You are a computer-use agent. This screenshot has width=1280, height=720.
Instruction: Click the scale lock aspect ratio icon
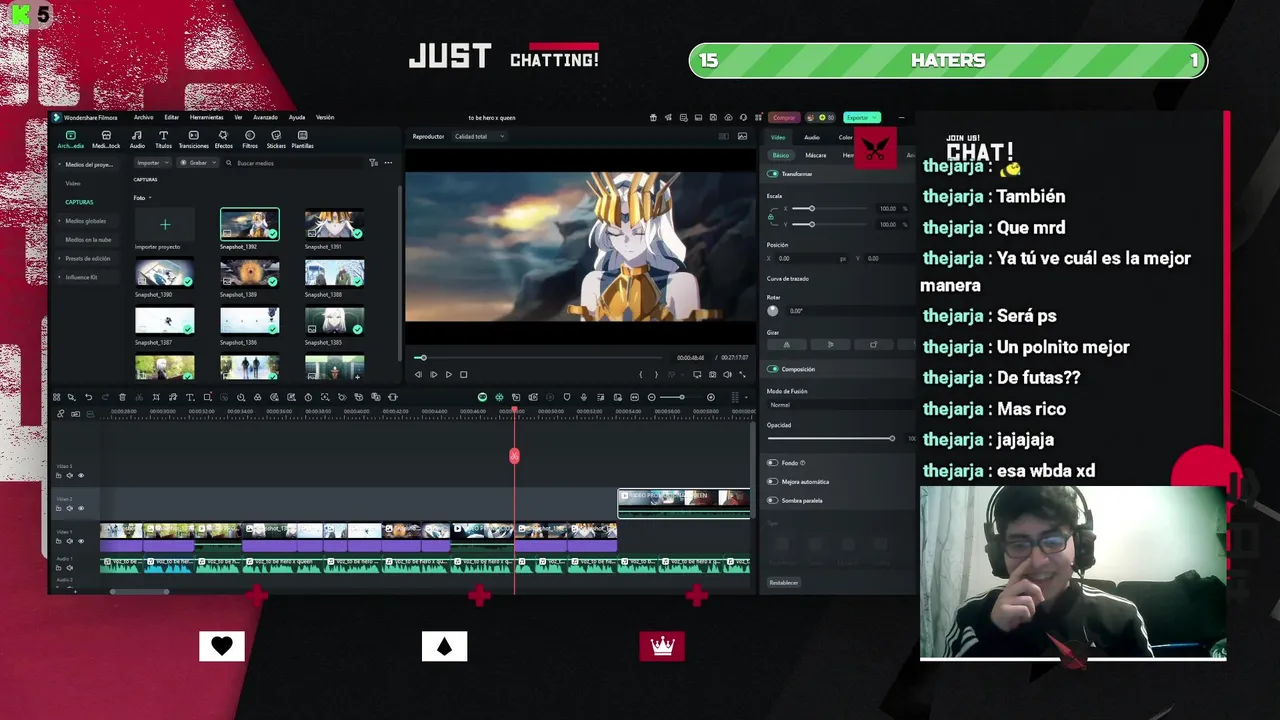coord(771,216)
